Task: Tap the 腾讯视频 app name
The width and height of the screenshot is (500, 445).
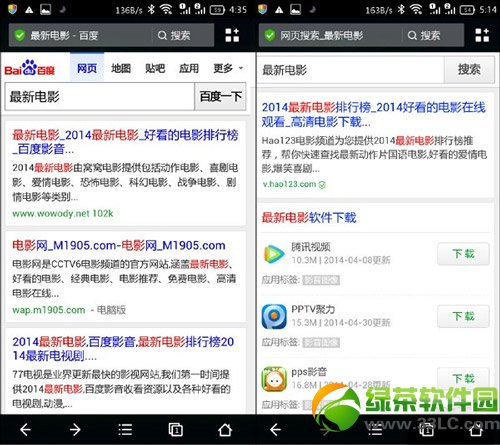Action: pyautogui.click(x=311, y=247)
